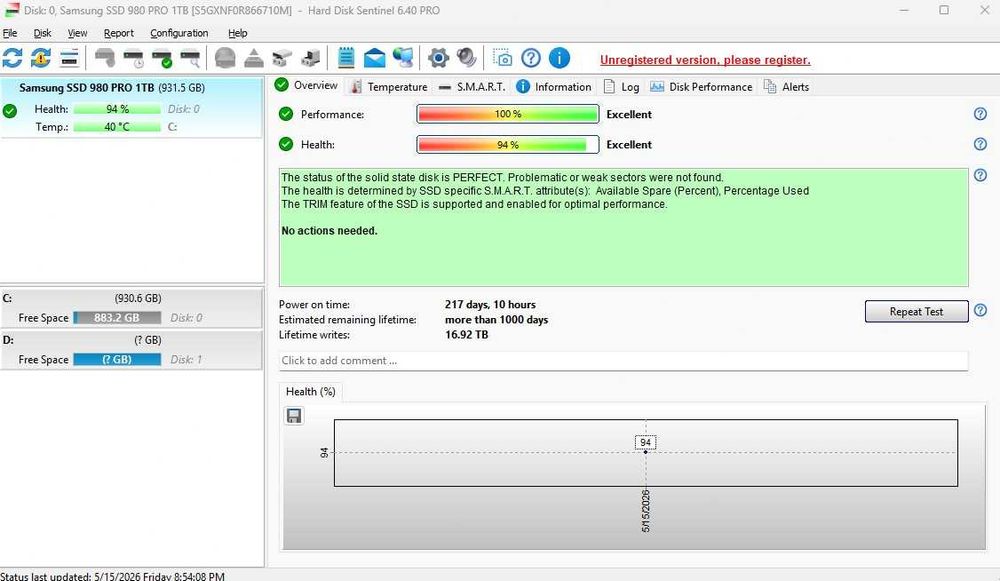Click the help question mark toolbar icon
Image resolution: width=1000 pixels, height=581 pixels.
point(531,58)
